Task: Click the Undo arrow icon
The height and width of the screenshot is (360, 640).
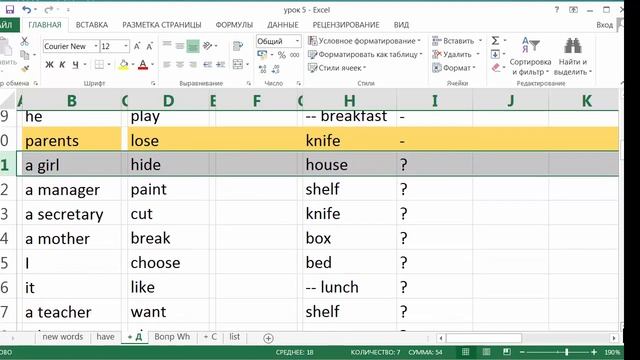Action: click(x=27, y=9)
